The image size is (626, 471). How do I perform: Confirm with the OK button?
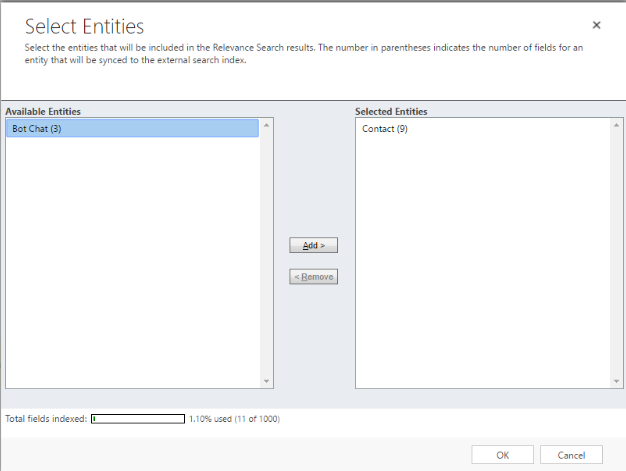click(x=502, y=455)
